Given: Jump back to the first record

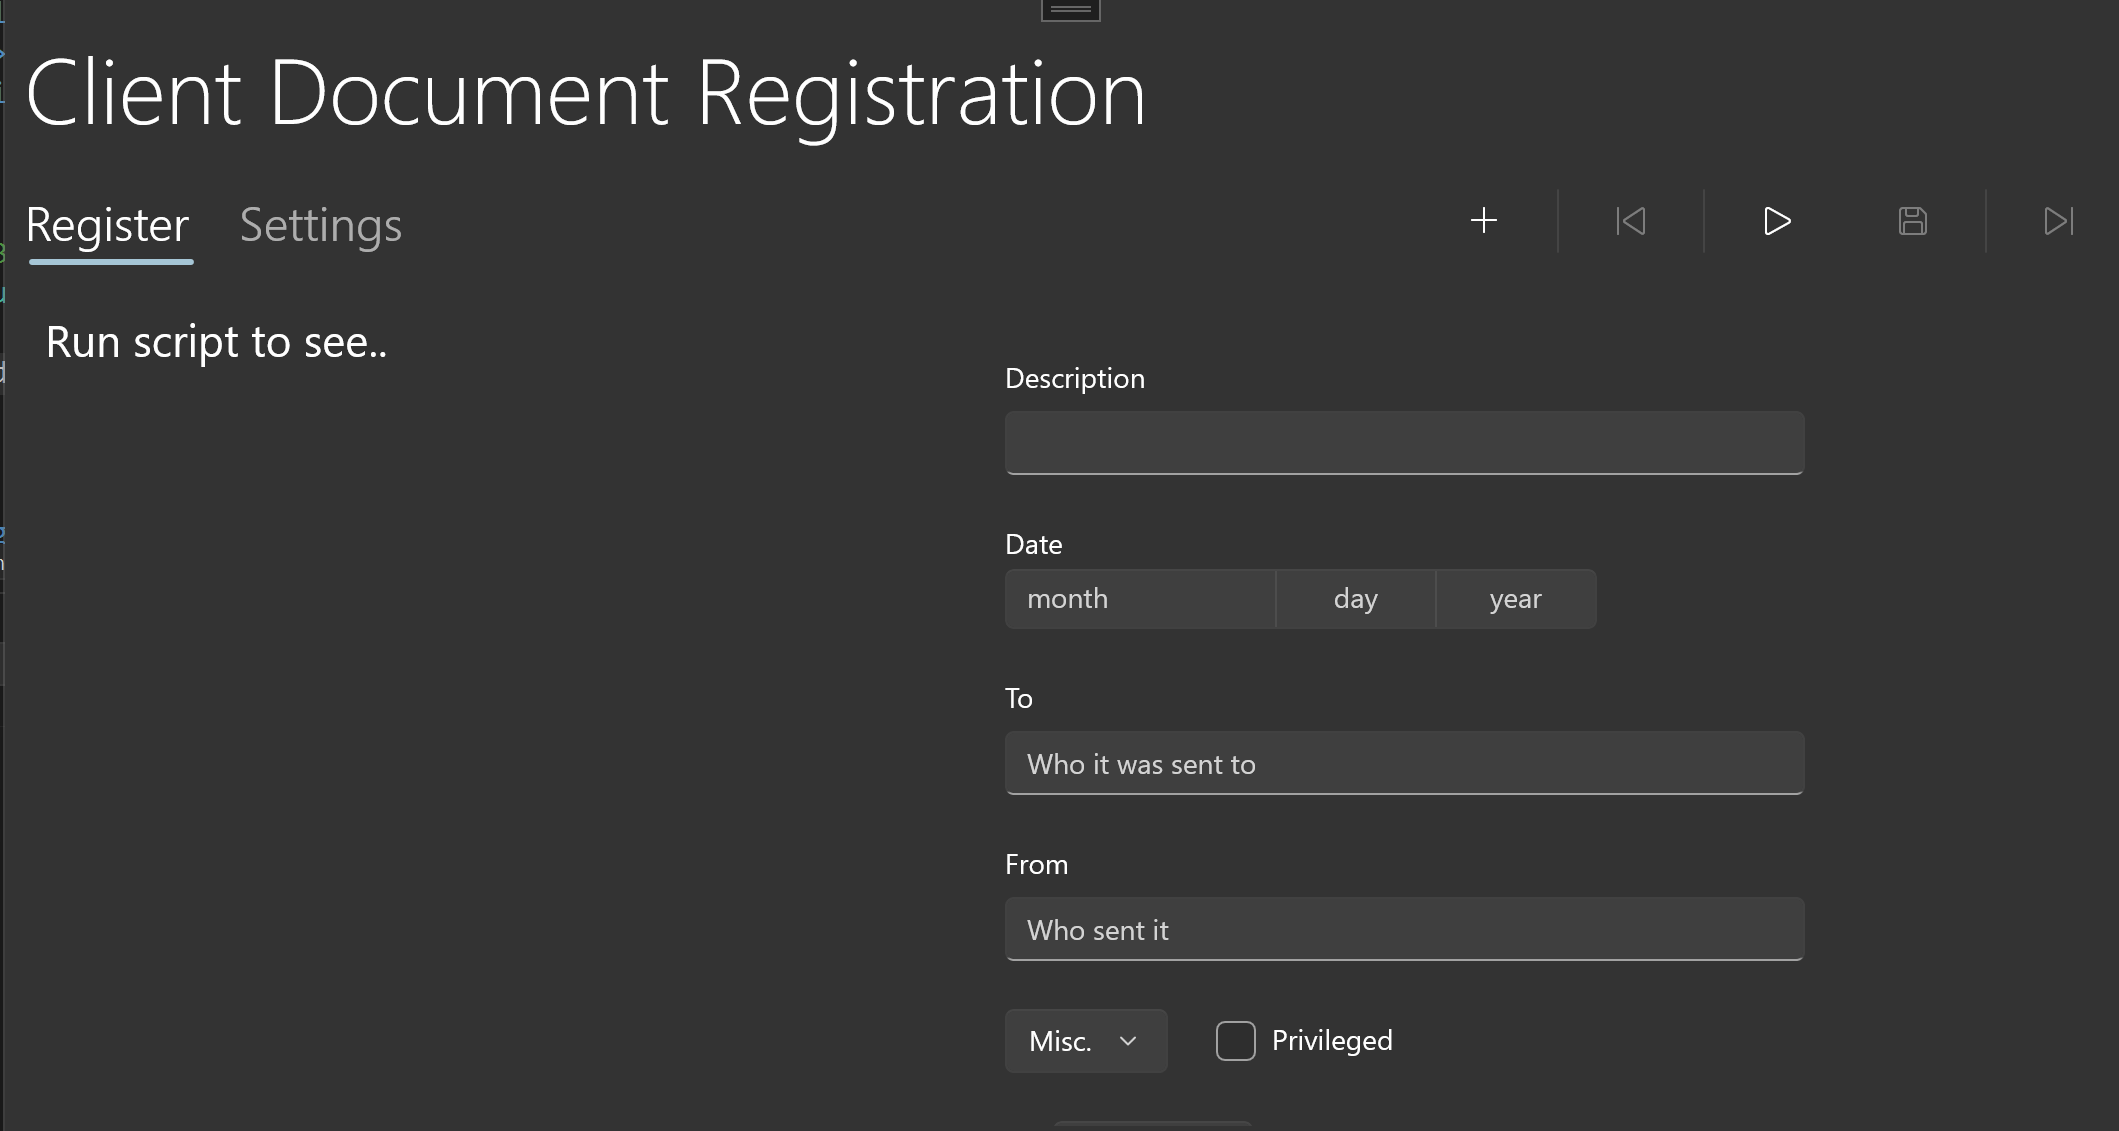Looking at the screenshot, I should 1630,221.
